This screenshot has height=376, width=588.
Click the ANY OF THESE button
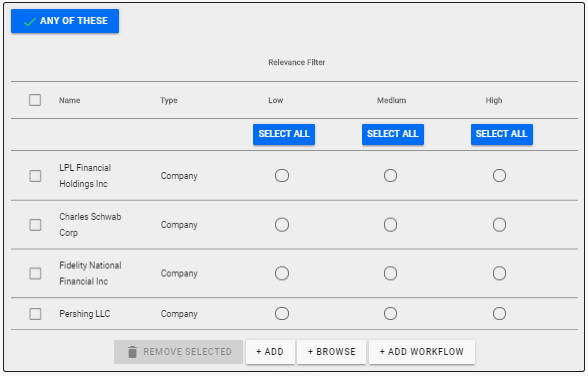tap(65, 21)
